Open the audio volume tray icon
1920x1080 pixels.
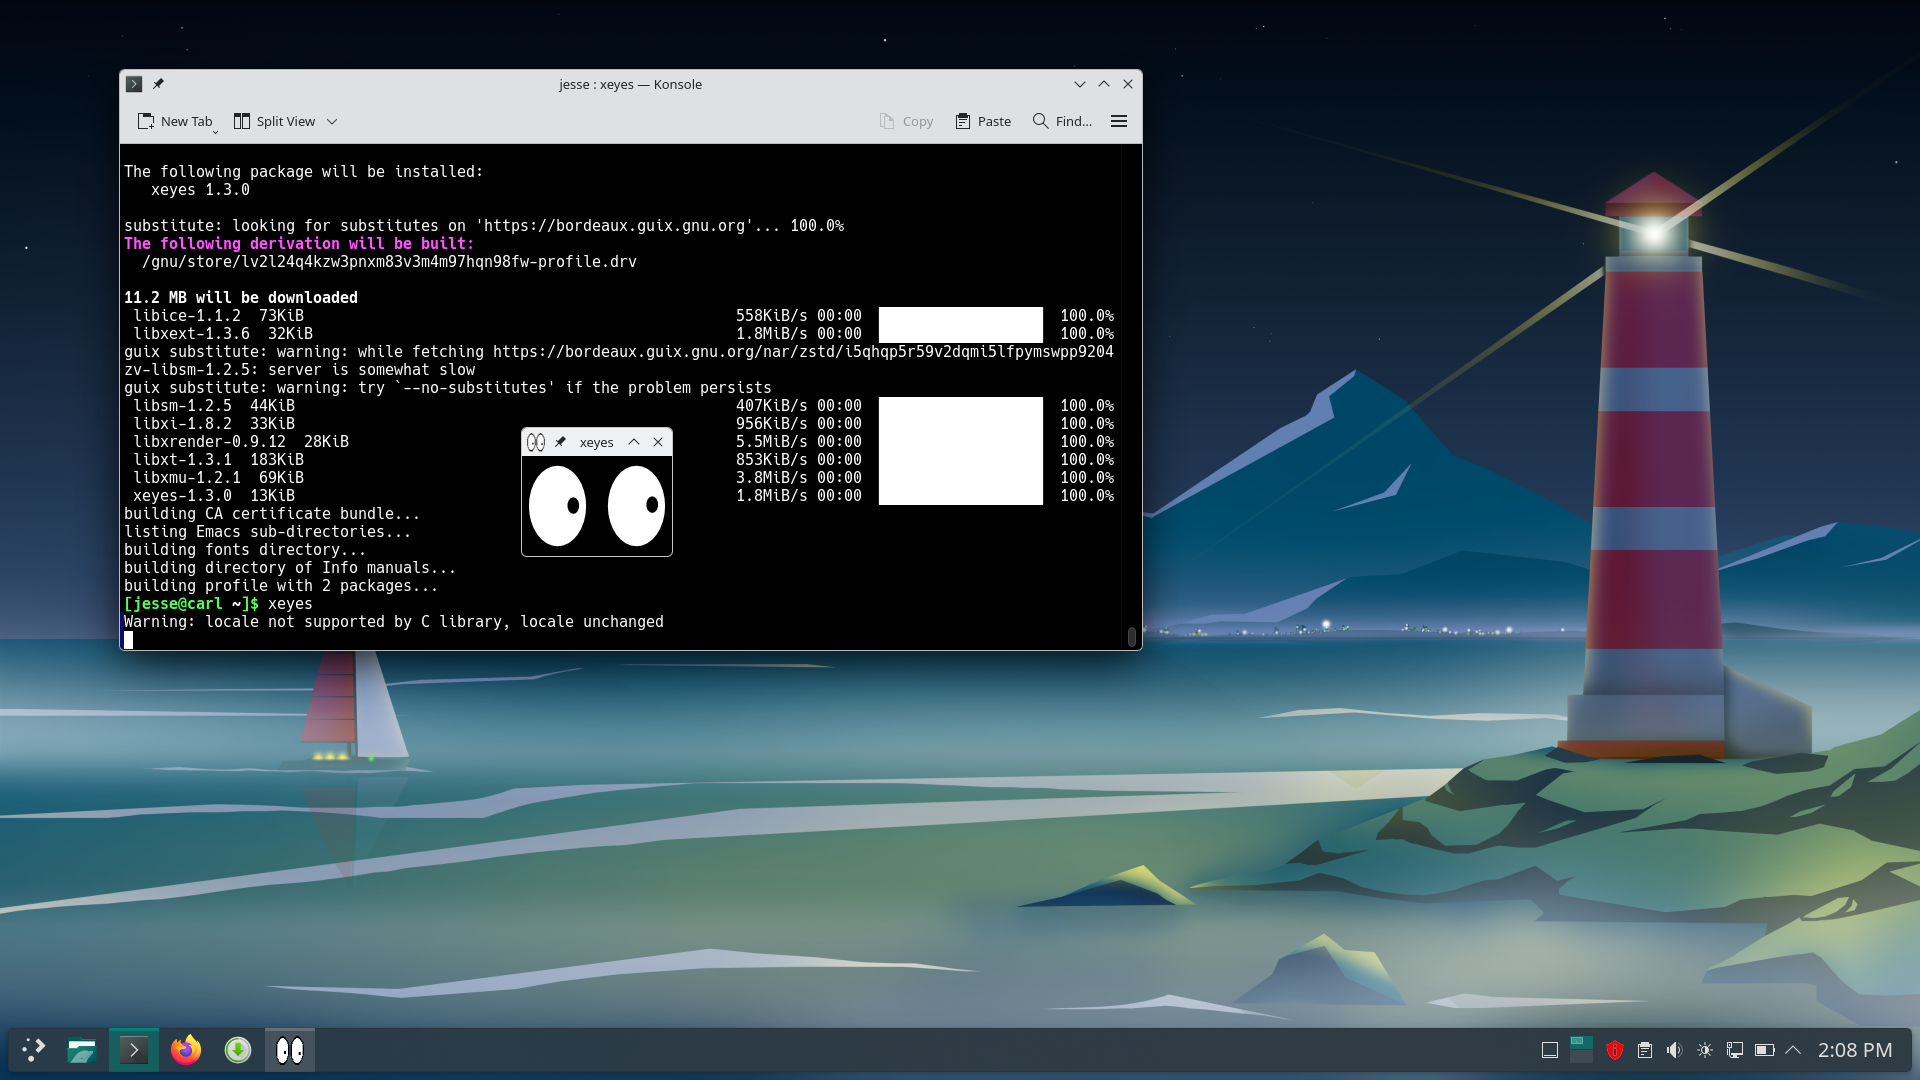point(1675,1050)
